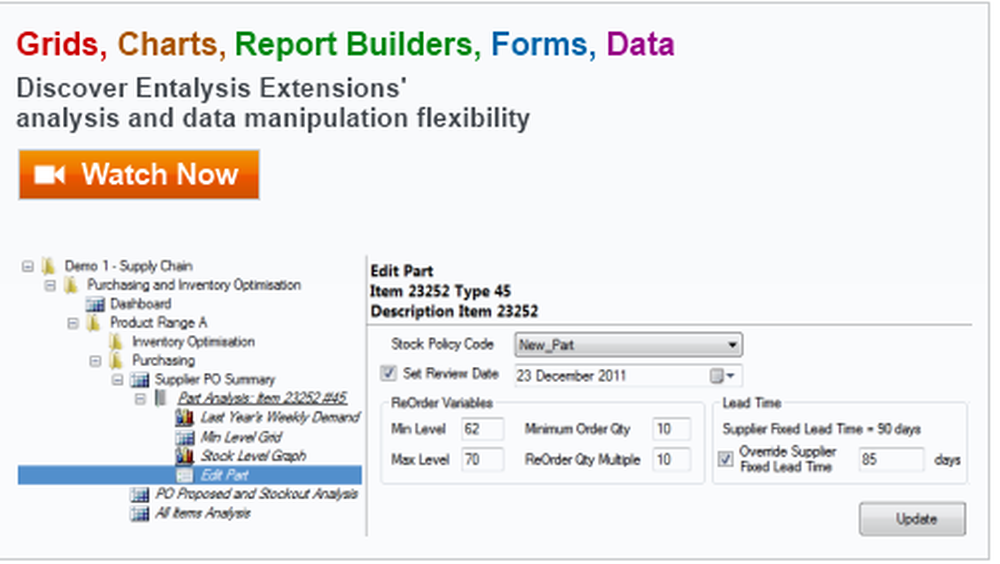
Task: Click the Product Range A folder icon
Action: click(94, 323)
